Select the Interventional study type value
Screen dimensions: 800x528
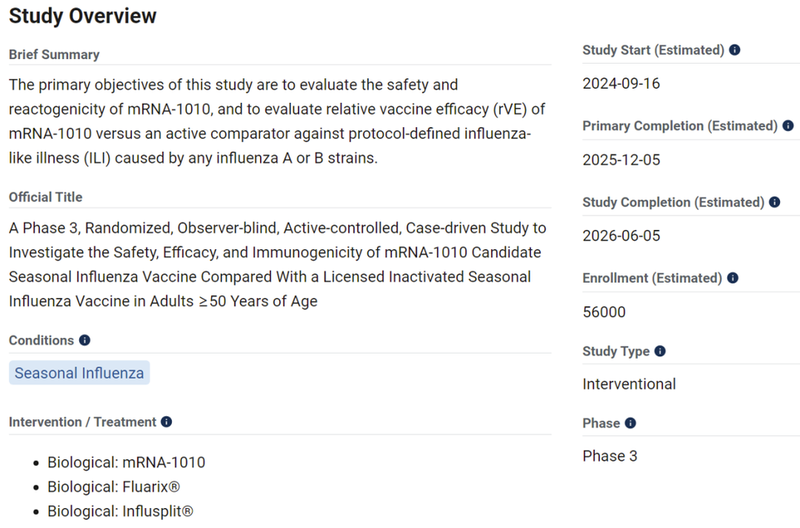(x=629, y=384)
